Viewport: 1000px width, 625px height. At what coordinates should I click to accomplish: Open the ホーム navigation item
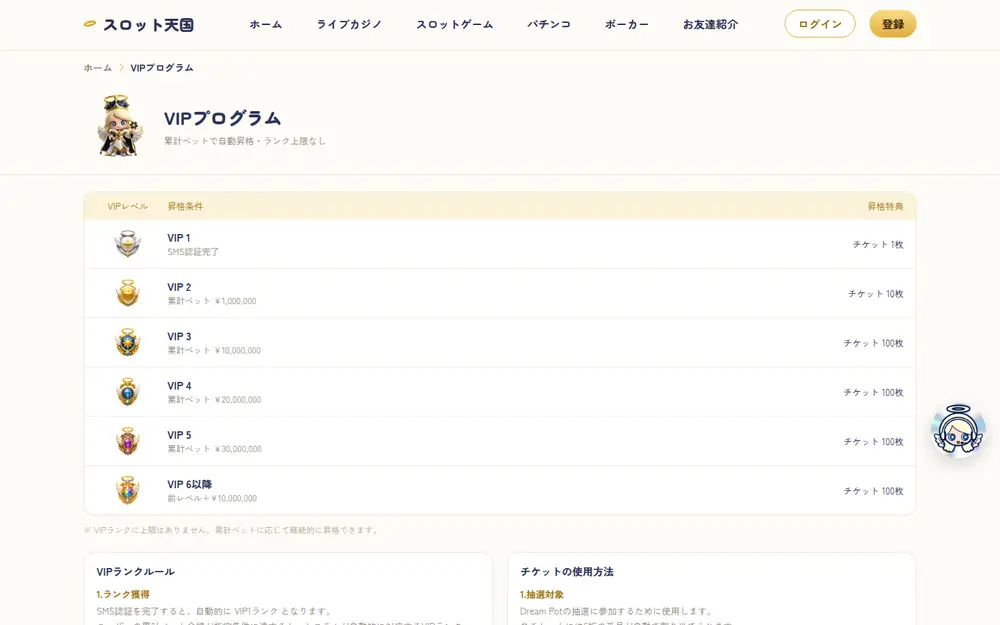(266, 24)
